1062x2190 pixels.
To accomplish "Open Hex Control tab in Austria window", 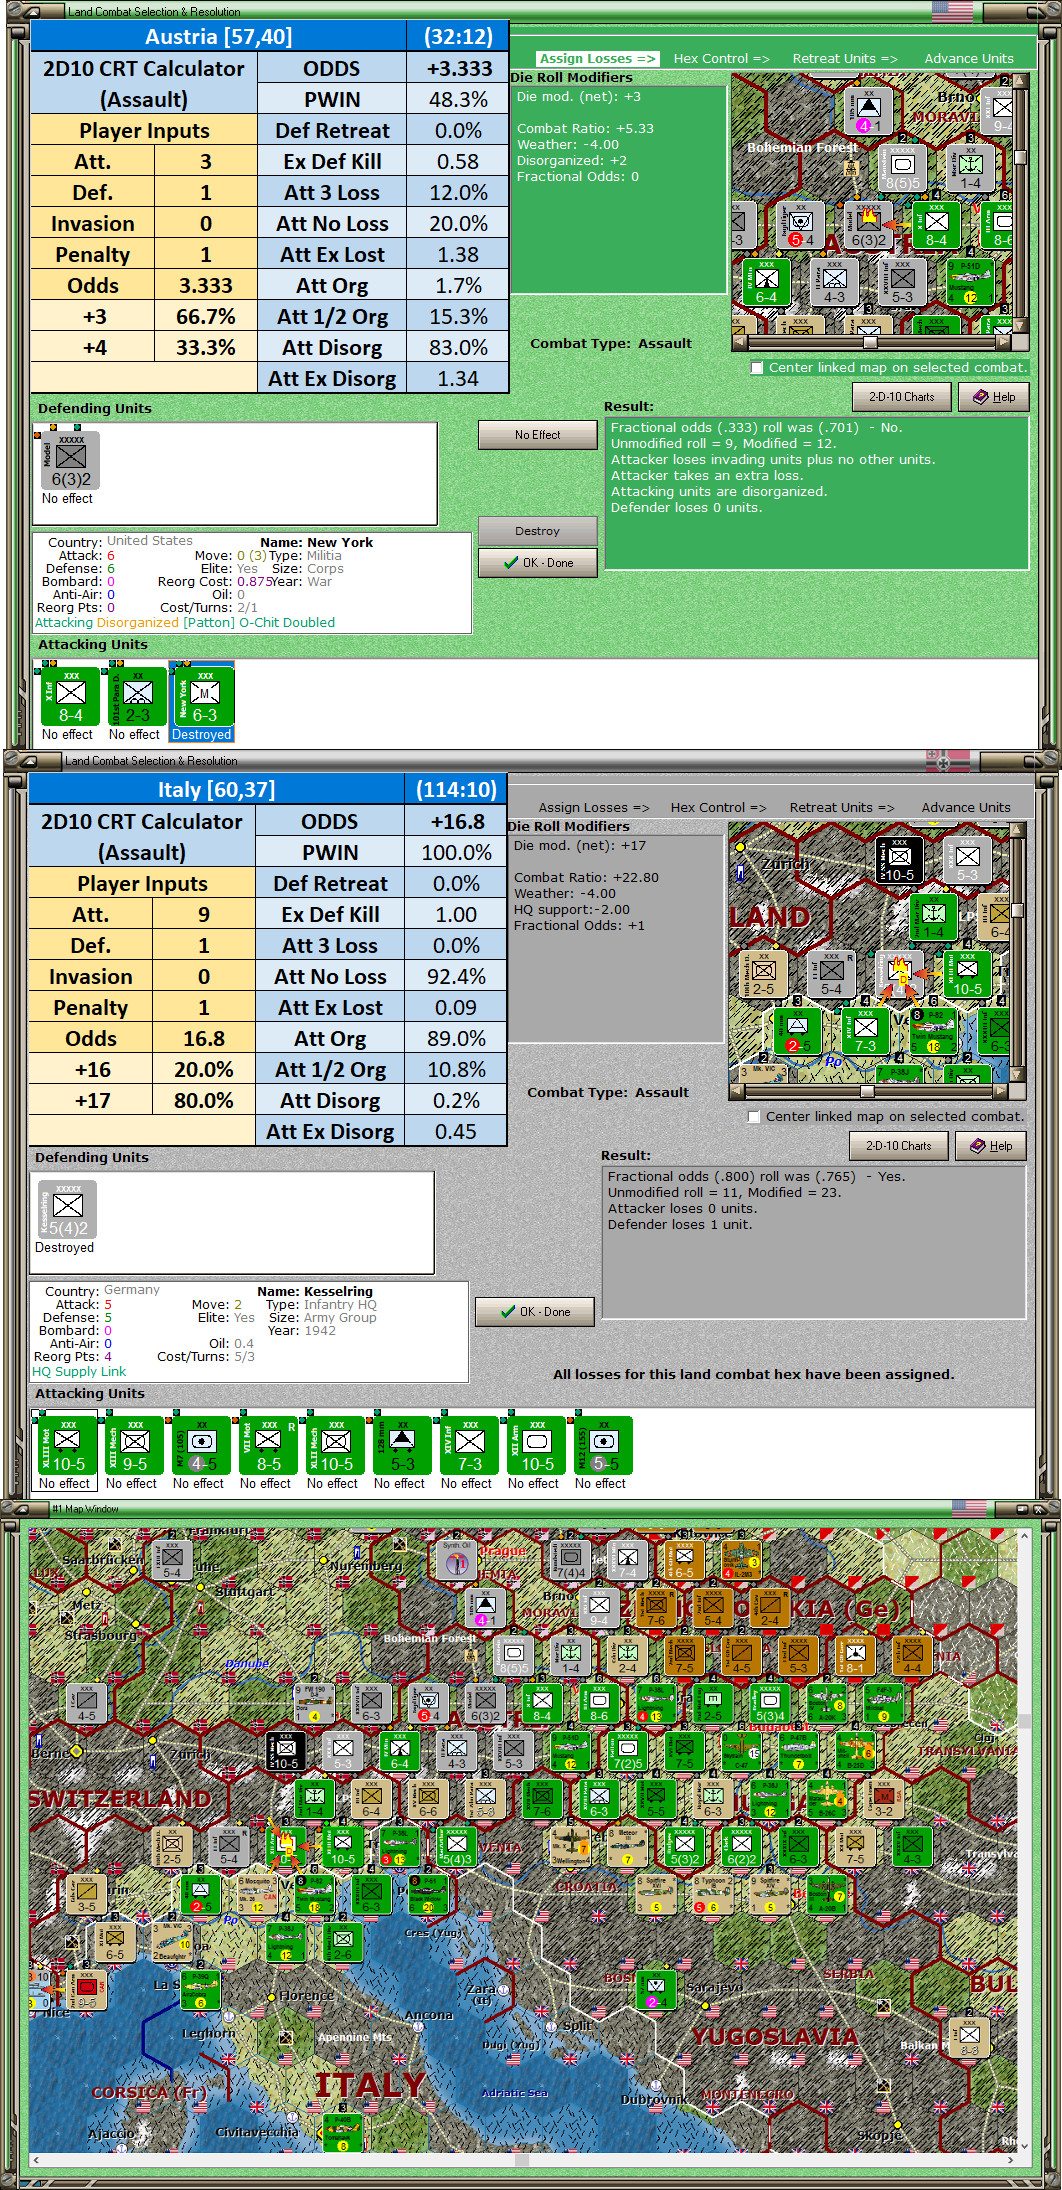I will click(721, 59).
